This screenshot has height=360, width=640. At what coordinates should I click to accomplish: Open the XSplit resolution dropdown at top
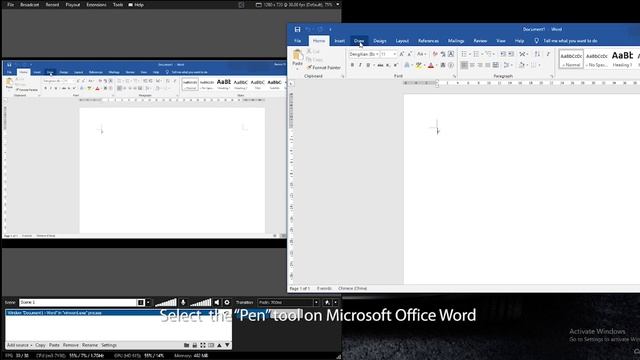tap(338, 4)
